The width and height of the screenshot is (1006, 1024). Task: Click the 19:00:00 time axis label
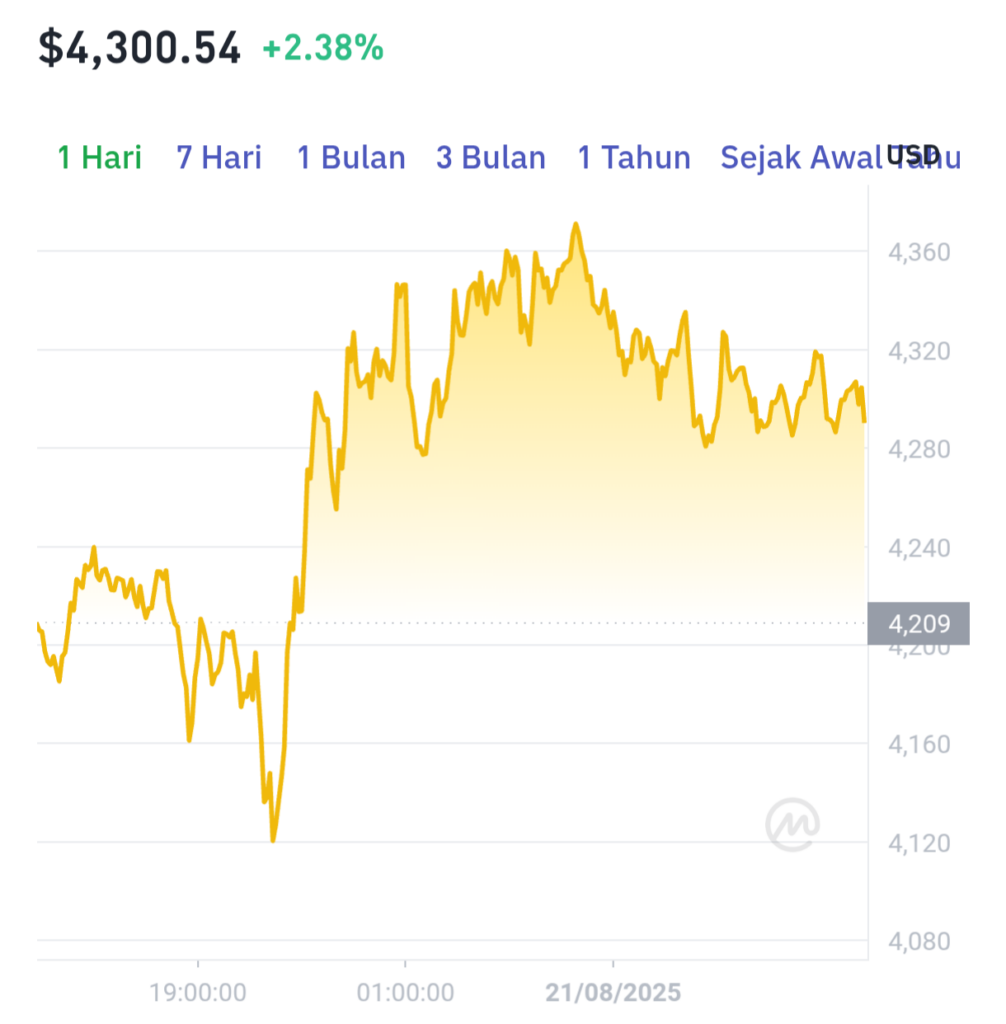[198, 993]
